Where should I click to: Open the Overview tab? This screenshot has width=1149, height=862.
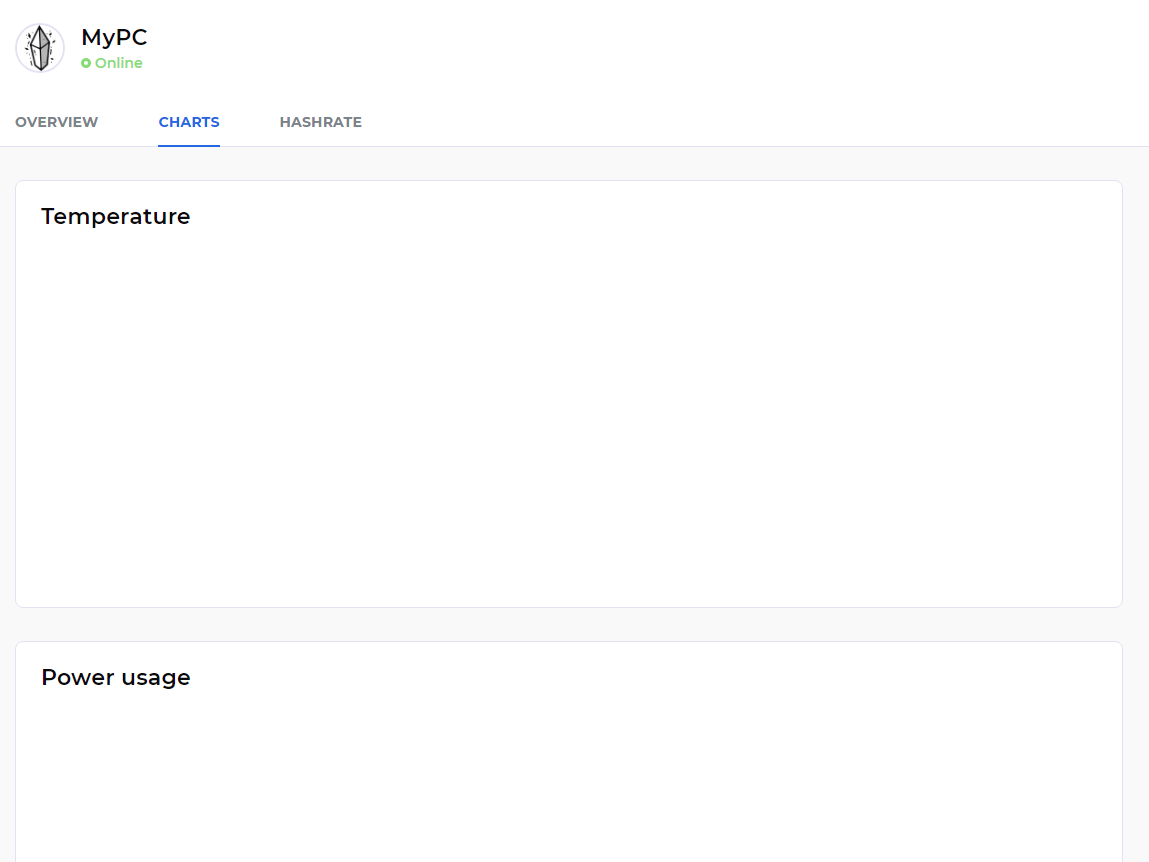click(x=56, y=122)
